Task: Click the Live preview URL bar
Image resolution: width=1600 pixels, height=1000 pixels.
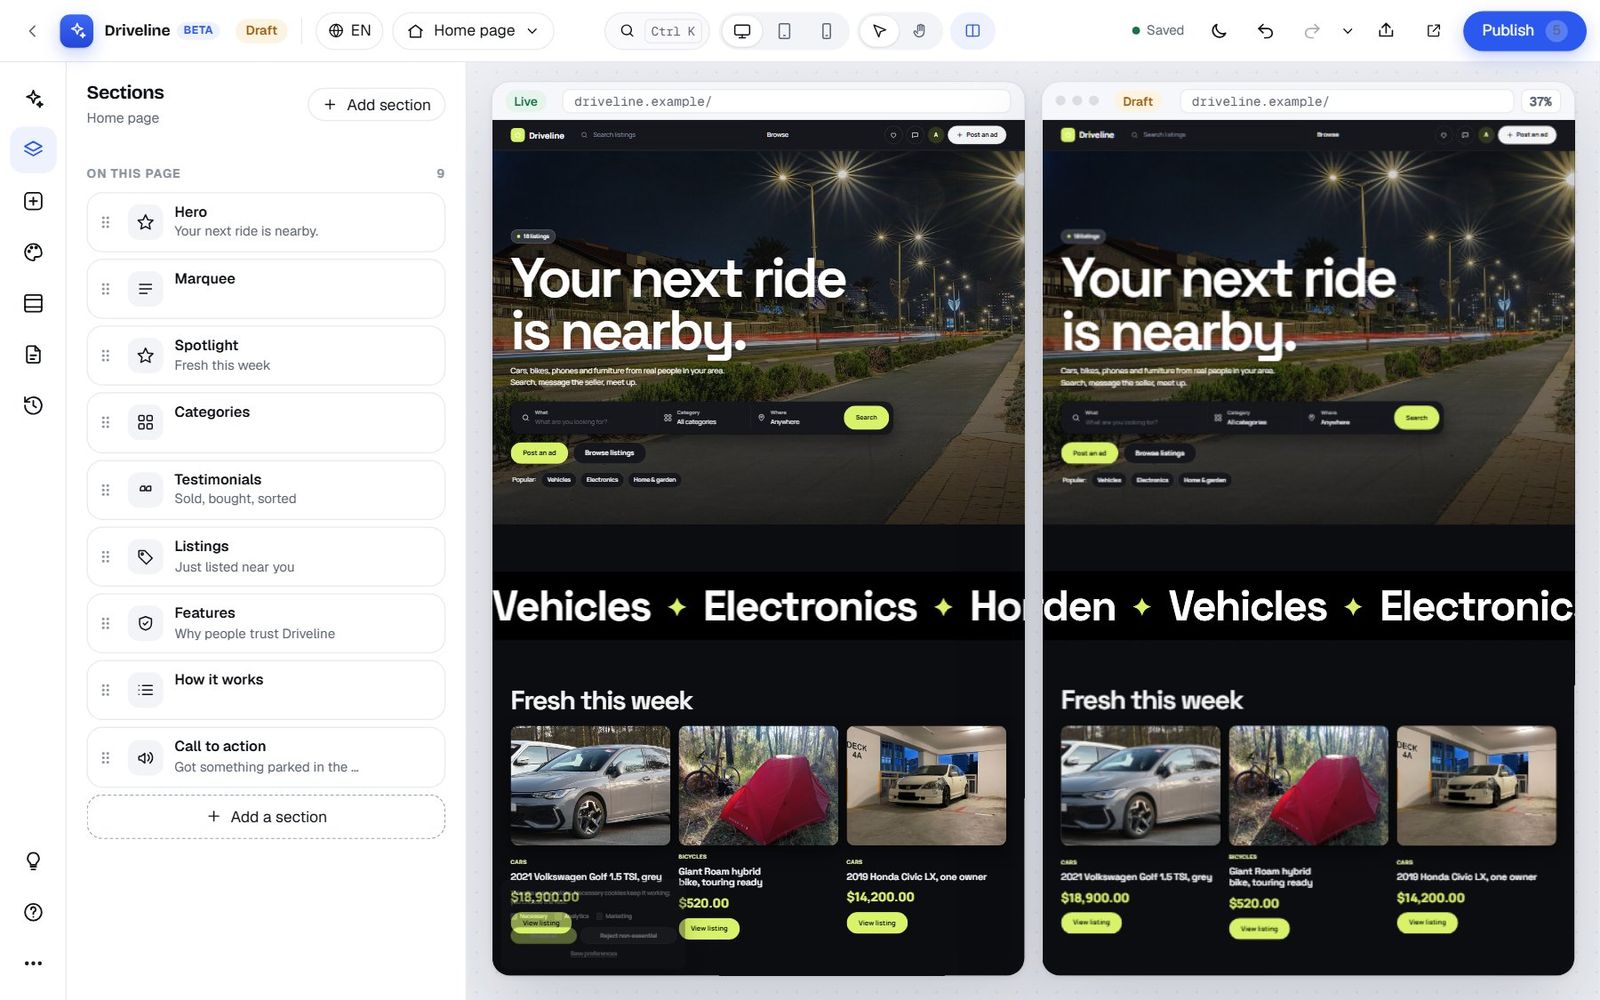Action: click(786, 102)
